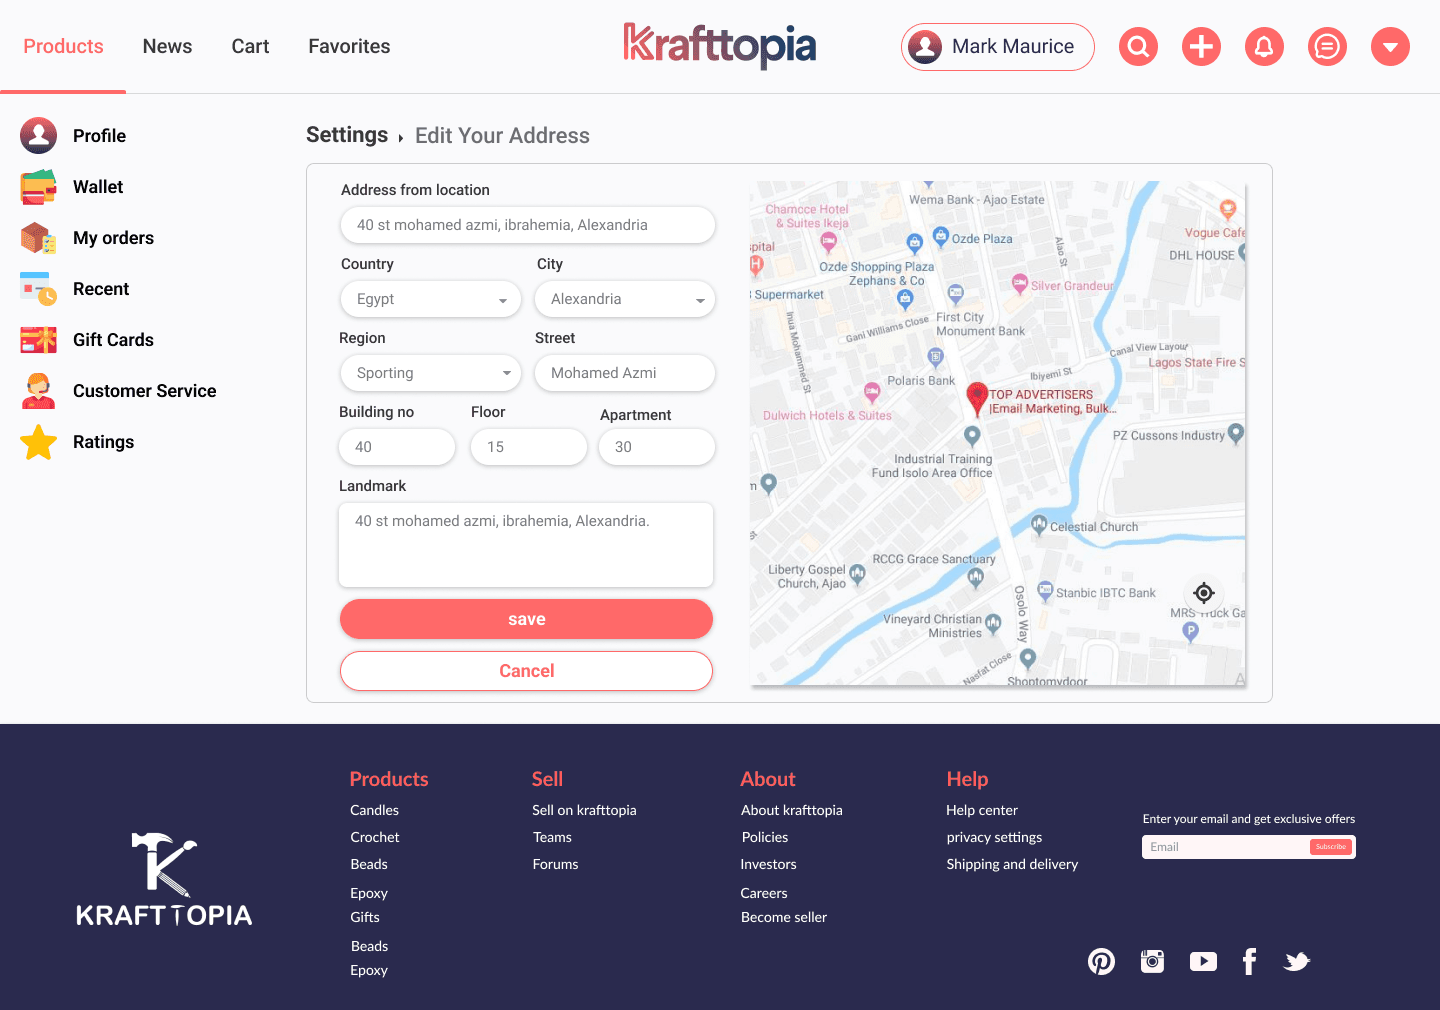Open the Region dropdown showing Sporting

pos(430,373)
